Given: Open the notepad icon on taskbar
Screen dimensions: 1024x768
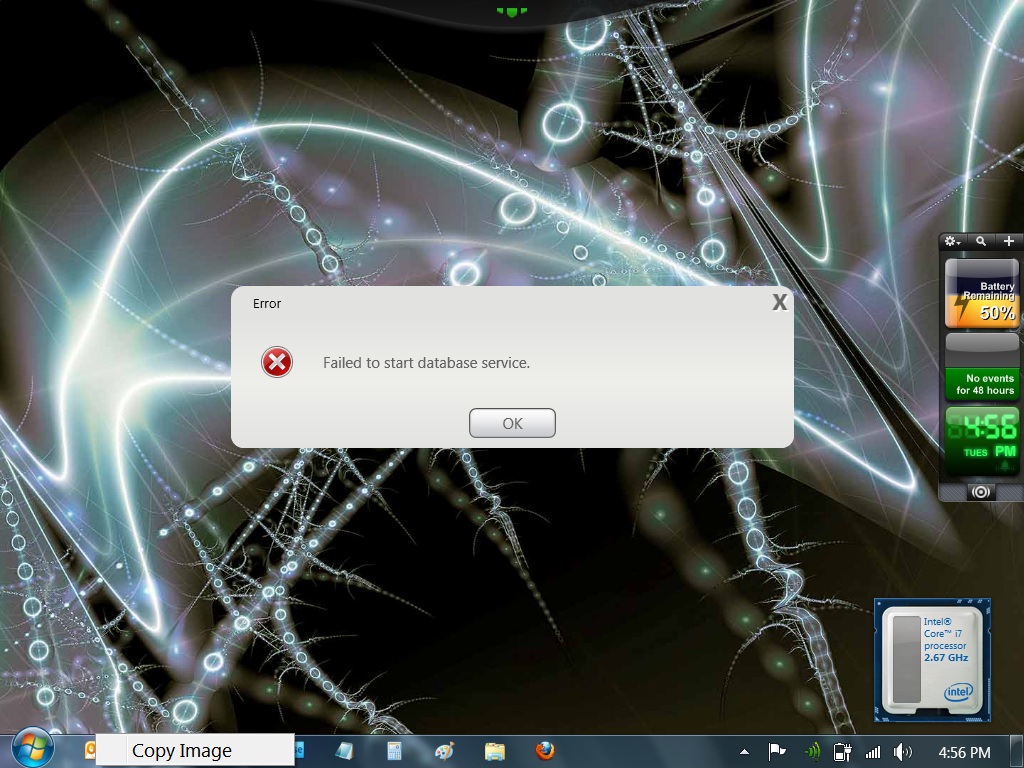Looking at the screenshot, I should point(344,751).
